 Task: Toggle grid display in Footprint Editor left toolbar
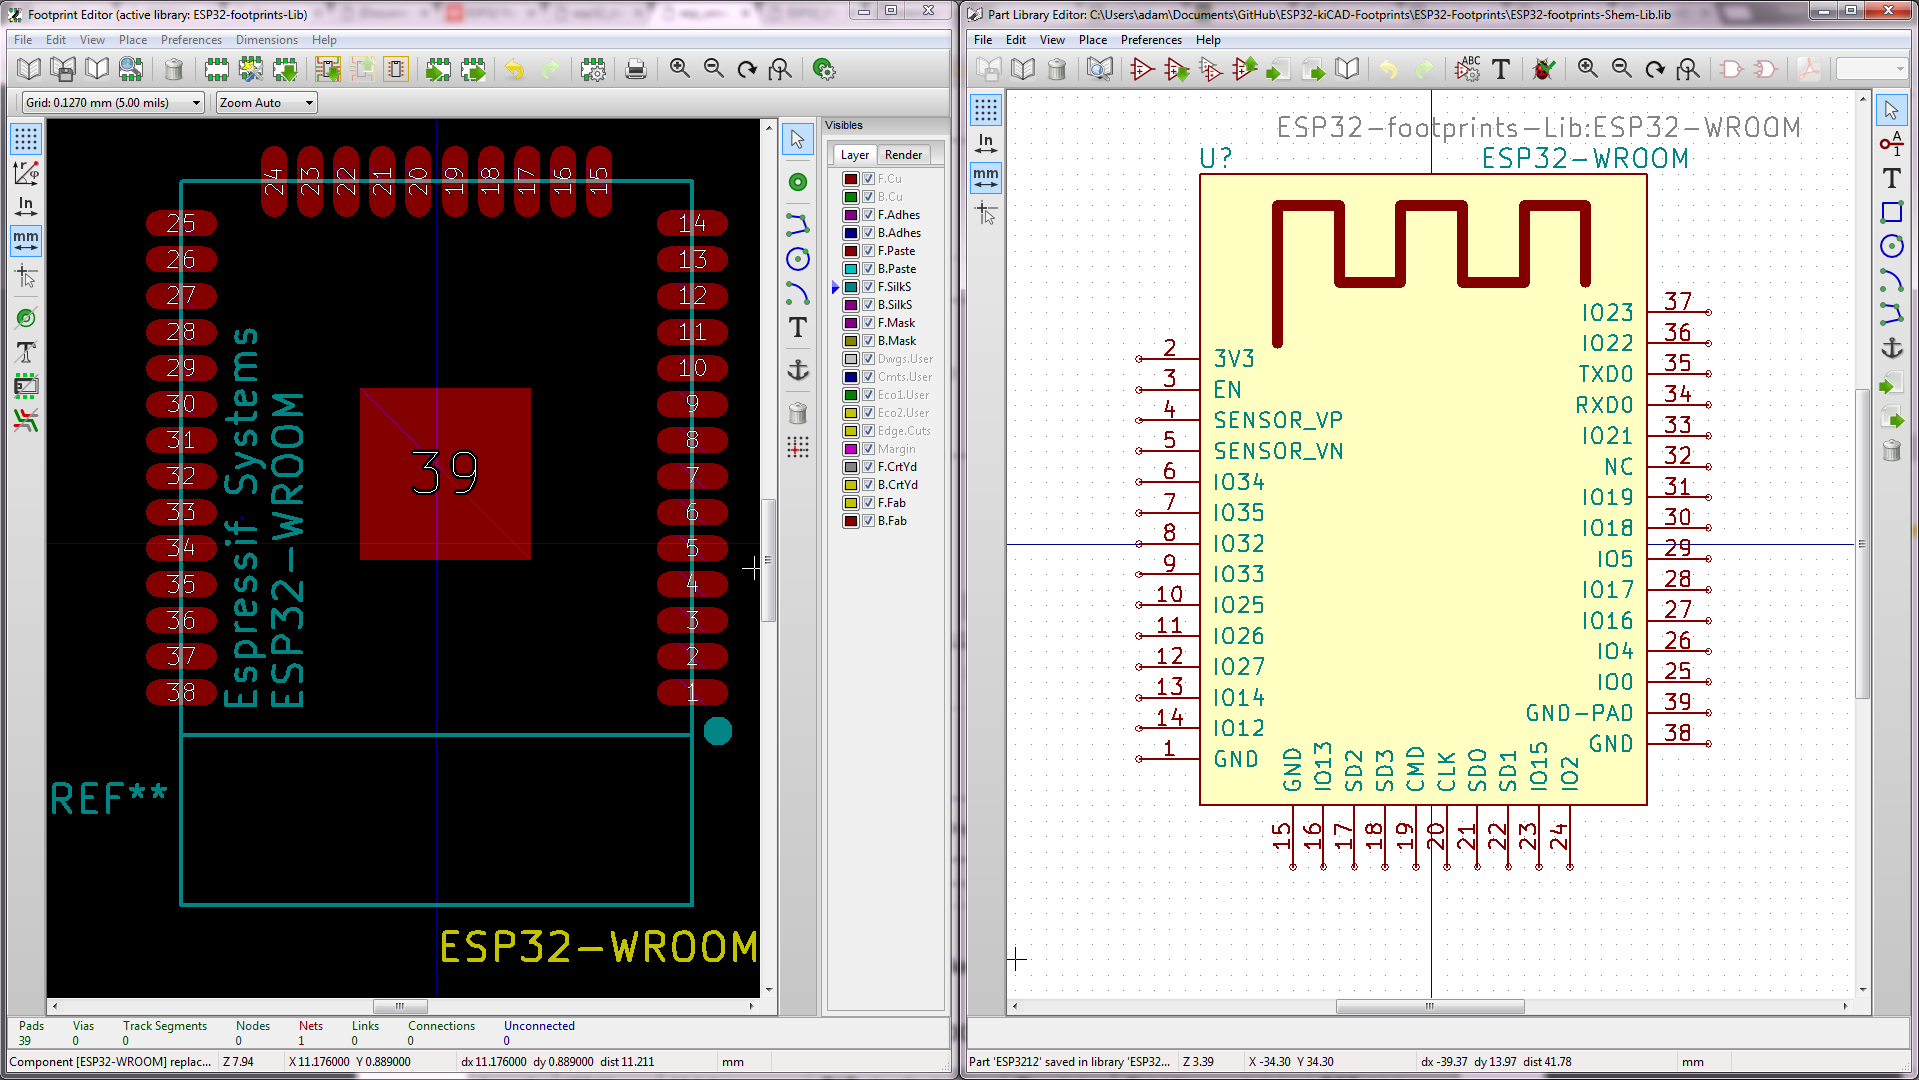26,139
